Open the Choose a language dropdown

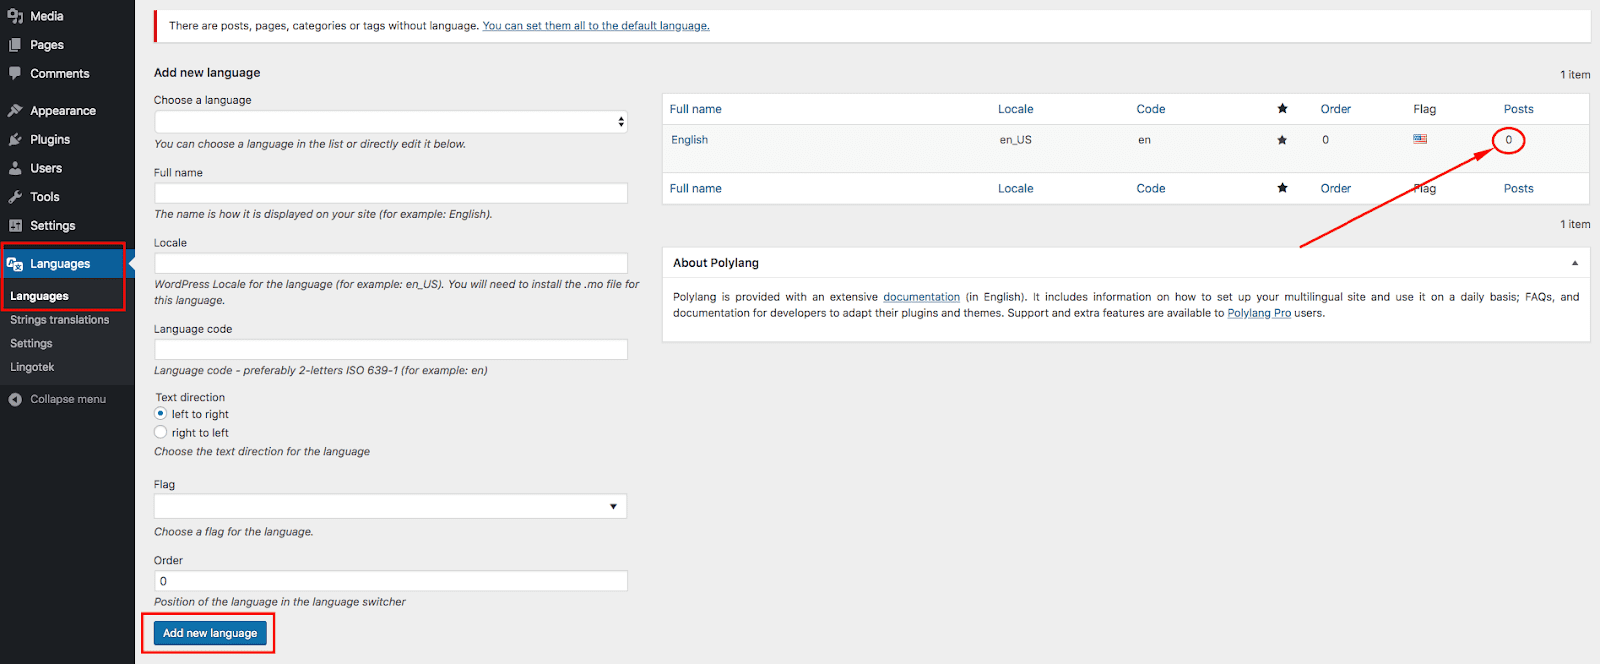(391, 122)
